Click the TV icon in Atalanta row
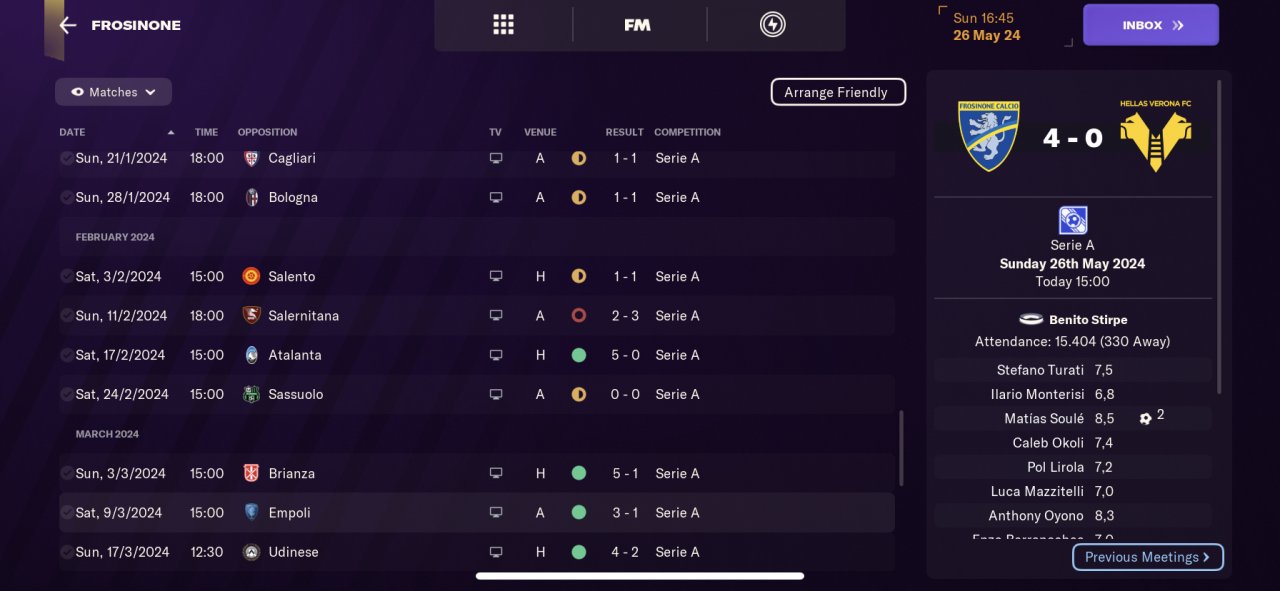The width and height of the screenshot is (1280, 591). tap(496, 355)
